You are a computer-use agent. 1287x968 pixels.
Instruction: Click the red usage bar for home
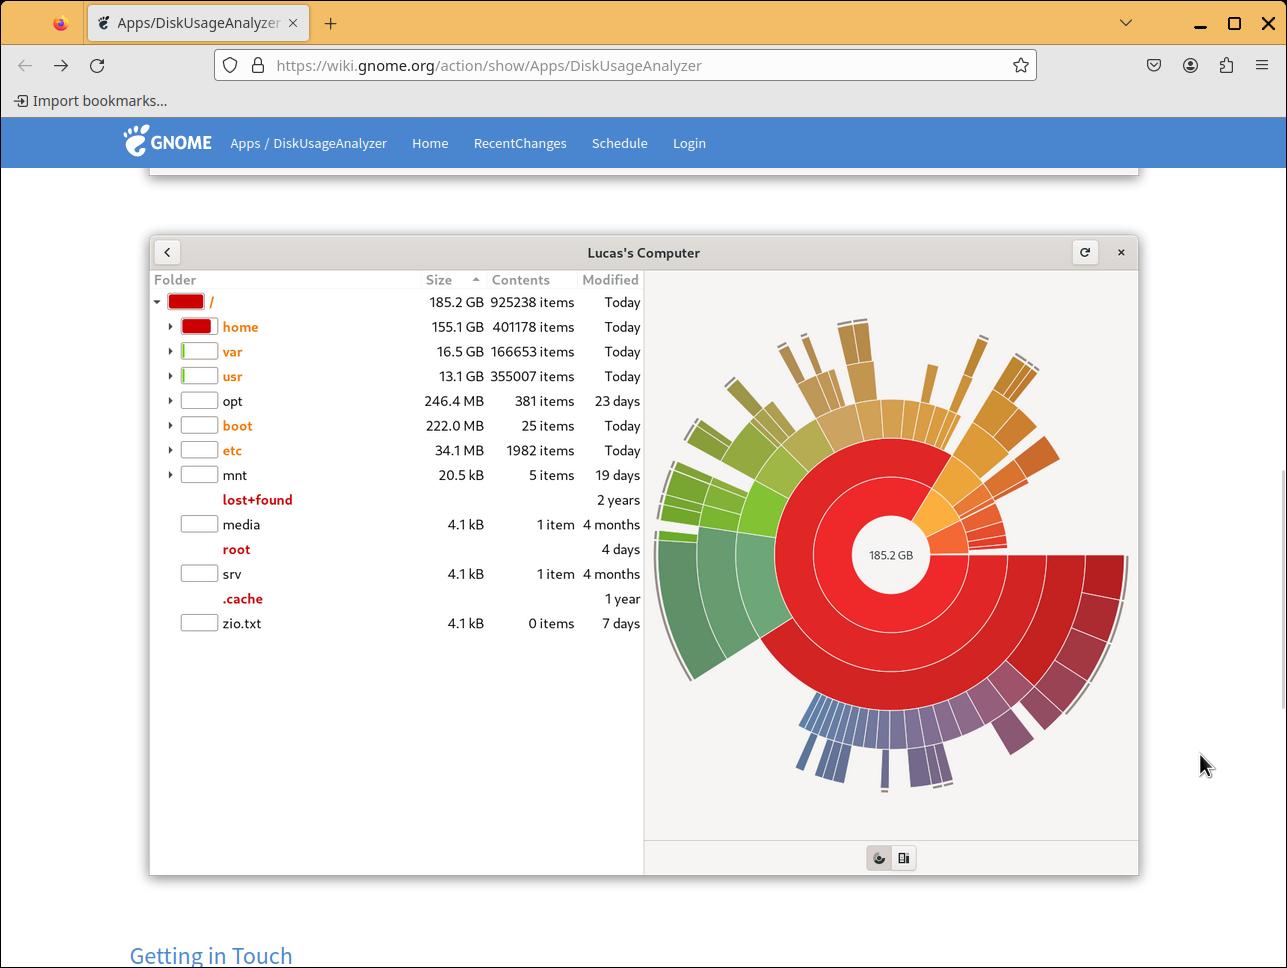(199, 327)
